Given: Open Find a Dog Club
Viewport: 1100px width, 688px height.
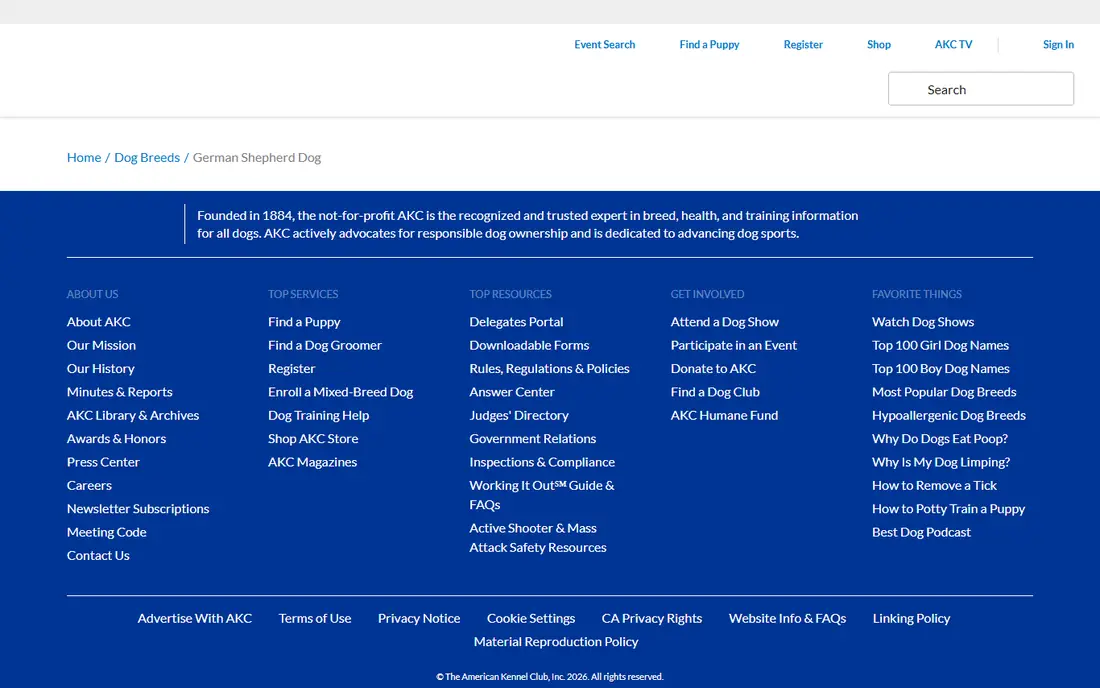Looking at the screenshot, I should pos(715,391).
